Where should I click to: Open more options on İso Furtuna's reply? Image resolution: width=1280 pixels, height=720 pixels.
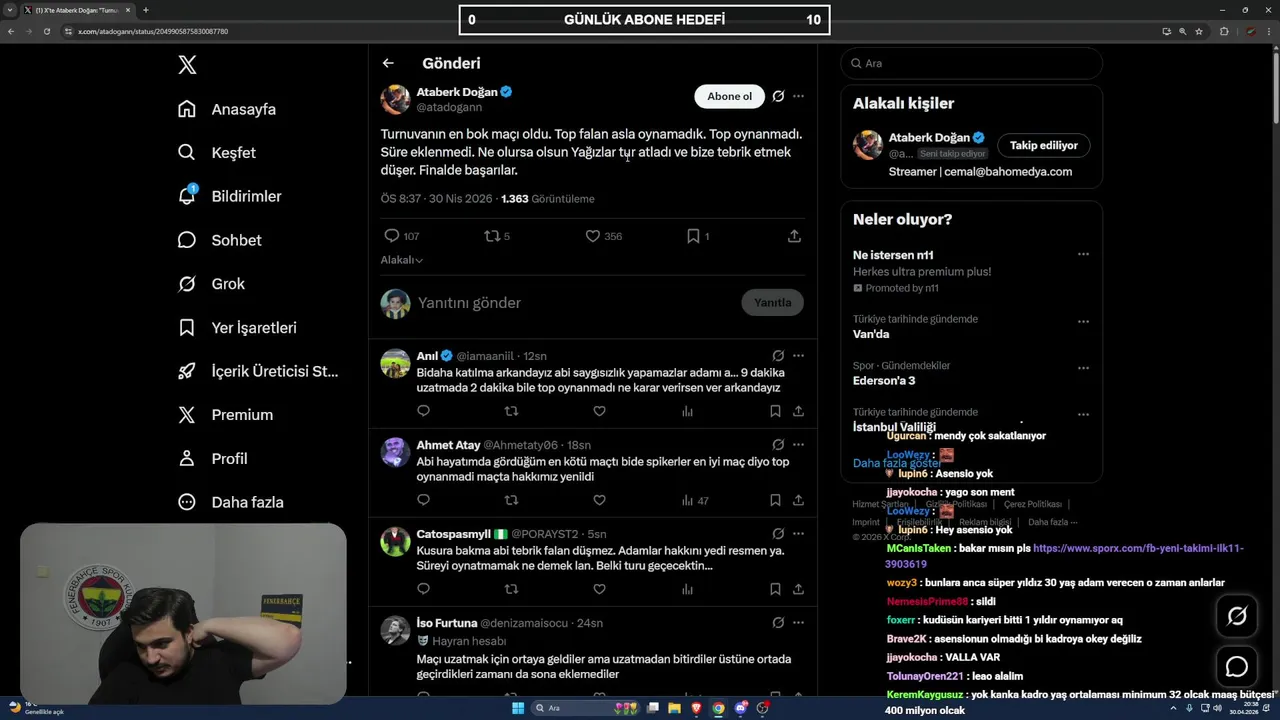click(x=798, y=622)
